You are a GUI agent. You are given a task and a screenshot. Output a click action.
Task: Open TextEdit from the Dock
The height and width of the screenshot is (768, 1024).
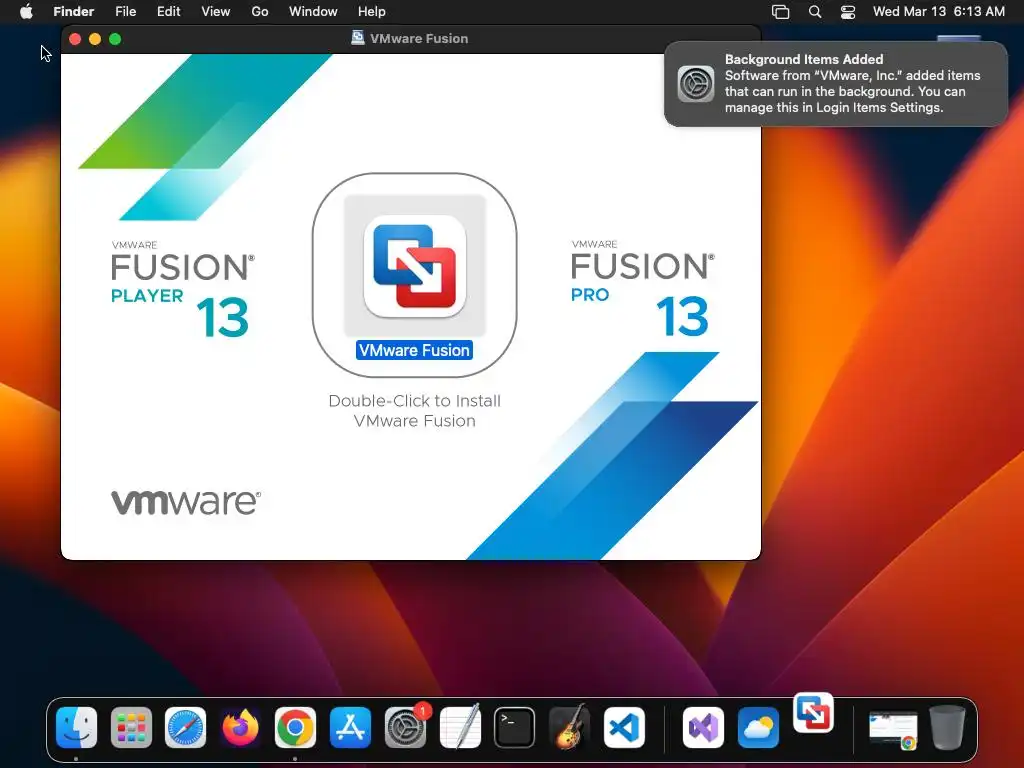(460, 727)
